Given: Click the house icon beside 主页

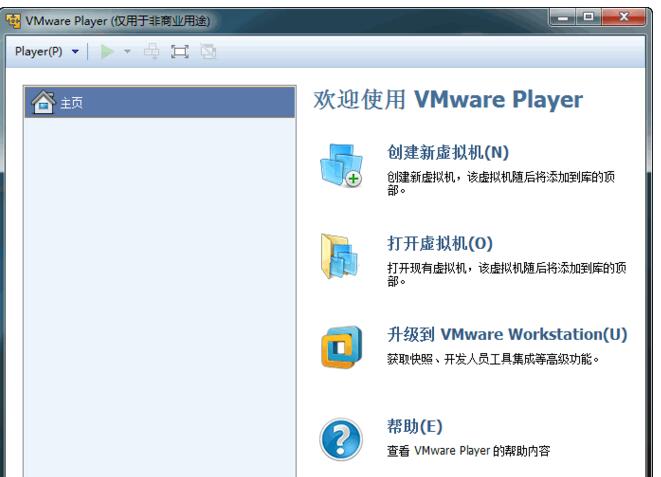Looking at the screenshot, I should pyautogui.click(x=44, y=102).
